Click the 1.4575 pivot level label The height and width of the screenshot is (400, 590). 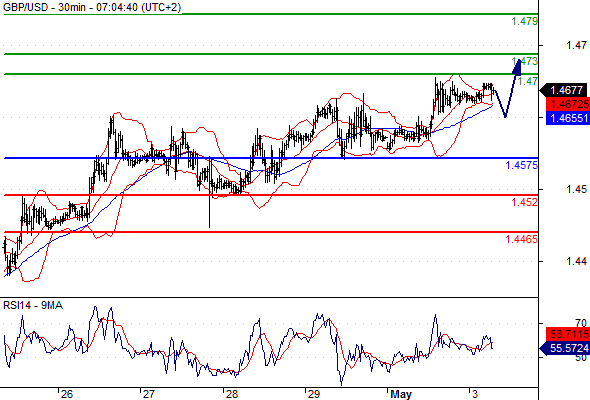point(522,165)
